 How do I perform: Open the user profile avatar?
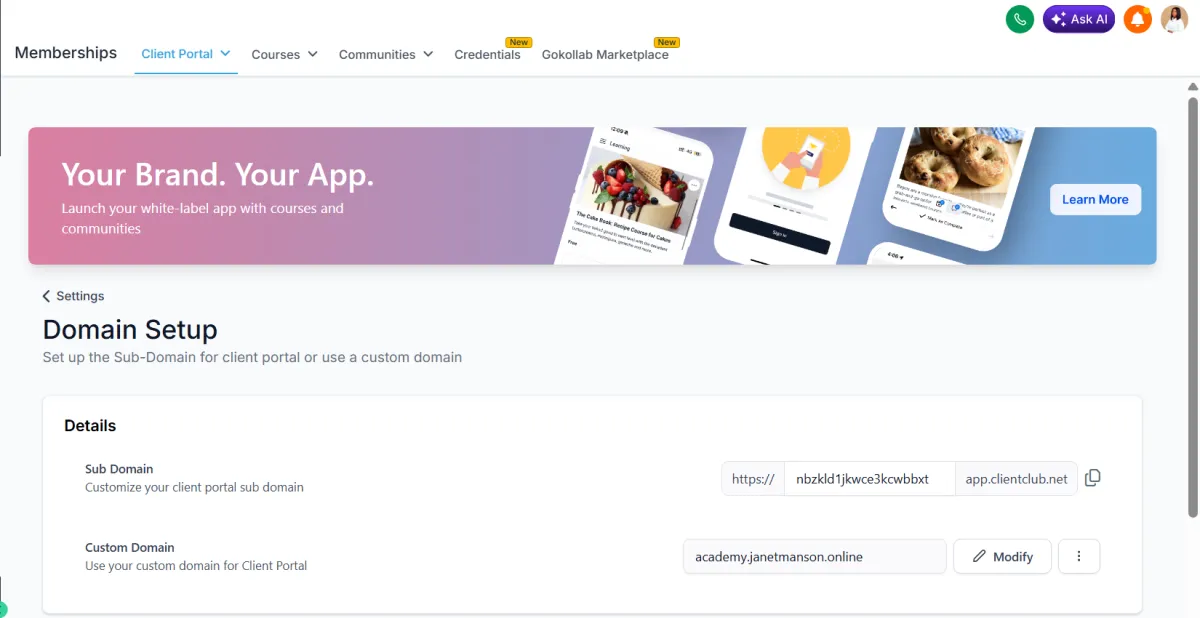pyautogui.click(x=1174, y=19)
